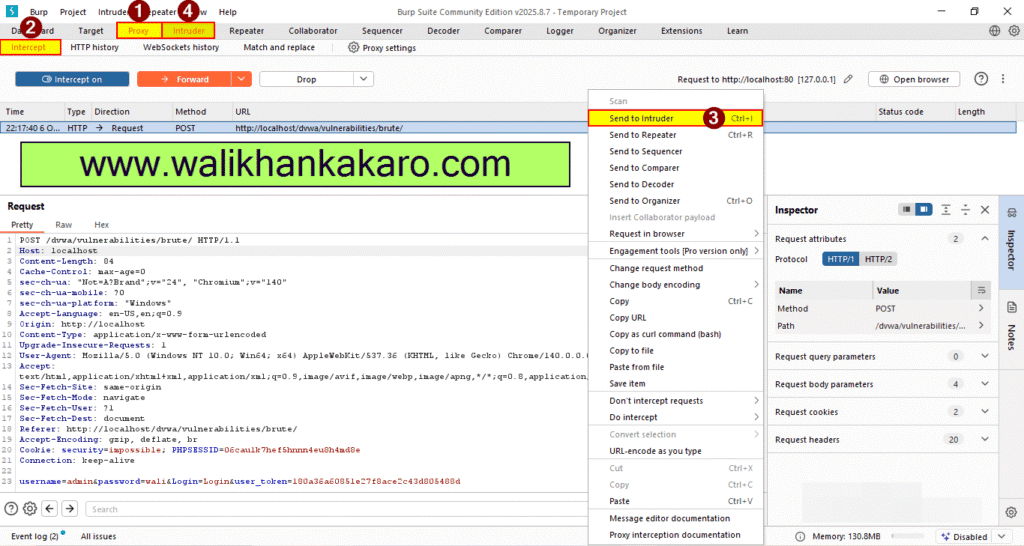Choose Send to Intruder menu entry

[675, 118]
